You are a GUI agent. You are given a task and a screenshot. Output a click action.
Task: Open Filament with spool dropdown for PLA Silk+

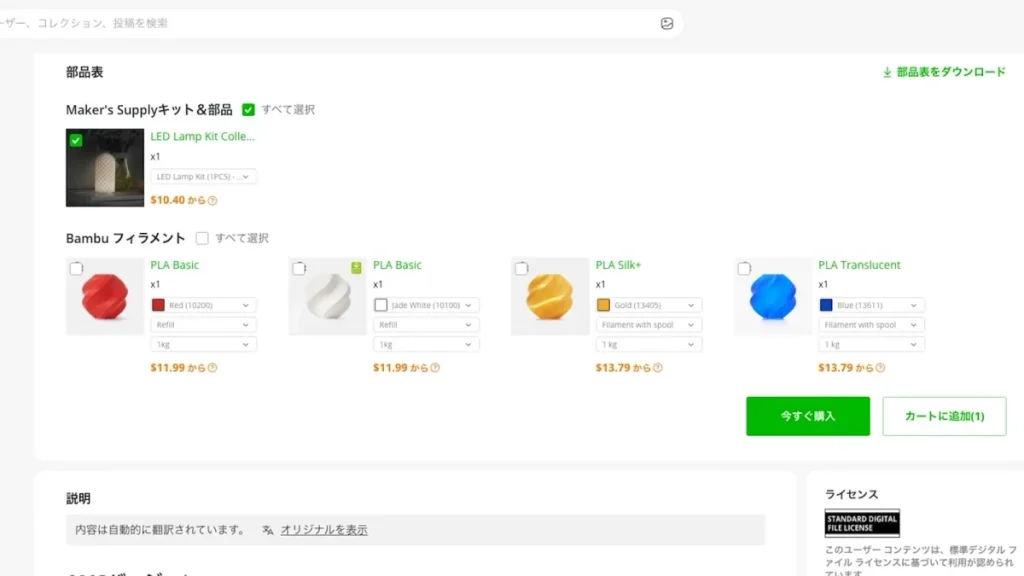coord(648,325)
